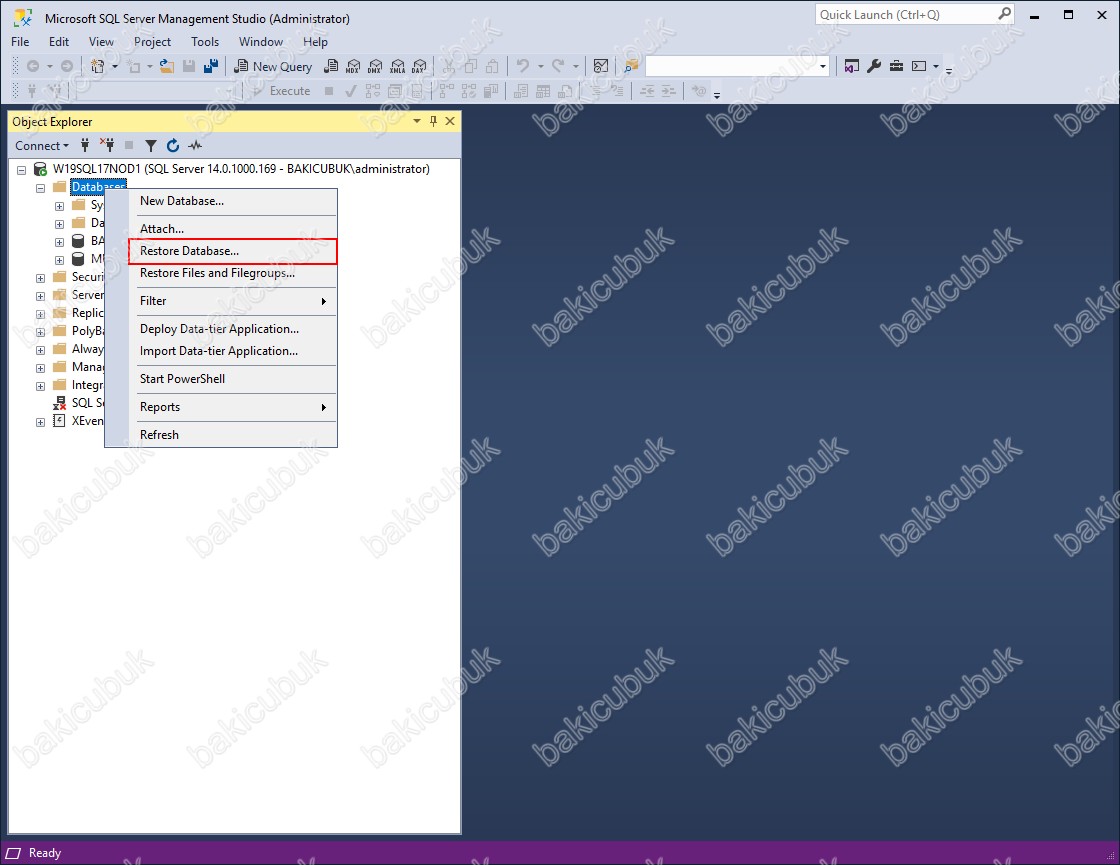Image resolution: width=1120 pixels, height=865 pixels.
Task: Open the Reports submenu
Action: [232, 406]
